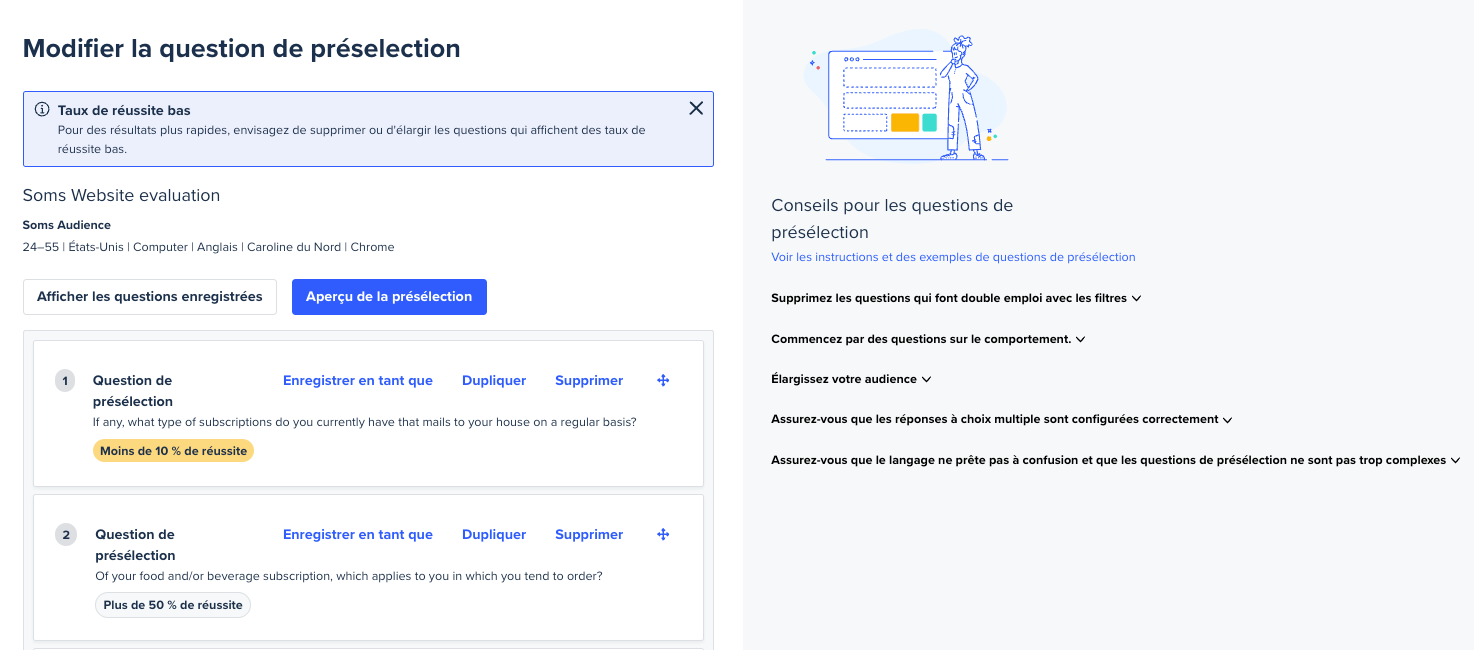Delete question 2 with Supprimer
This screenshot has height=650, width=1474.
(589, 535)
